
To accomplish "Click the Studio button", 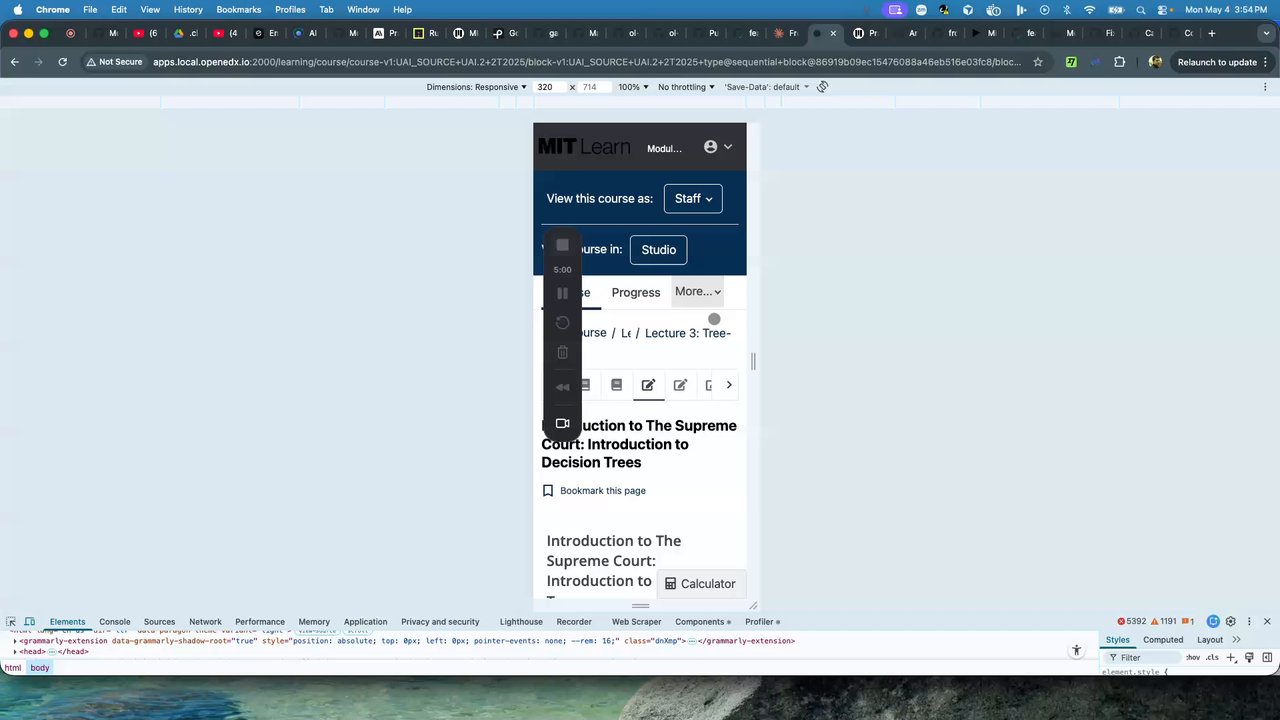I will 658,250.
